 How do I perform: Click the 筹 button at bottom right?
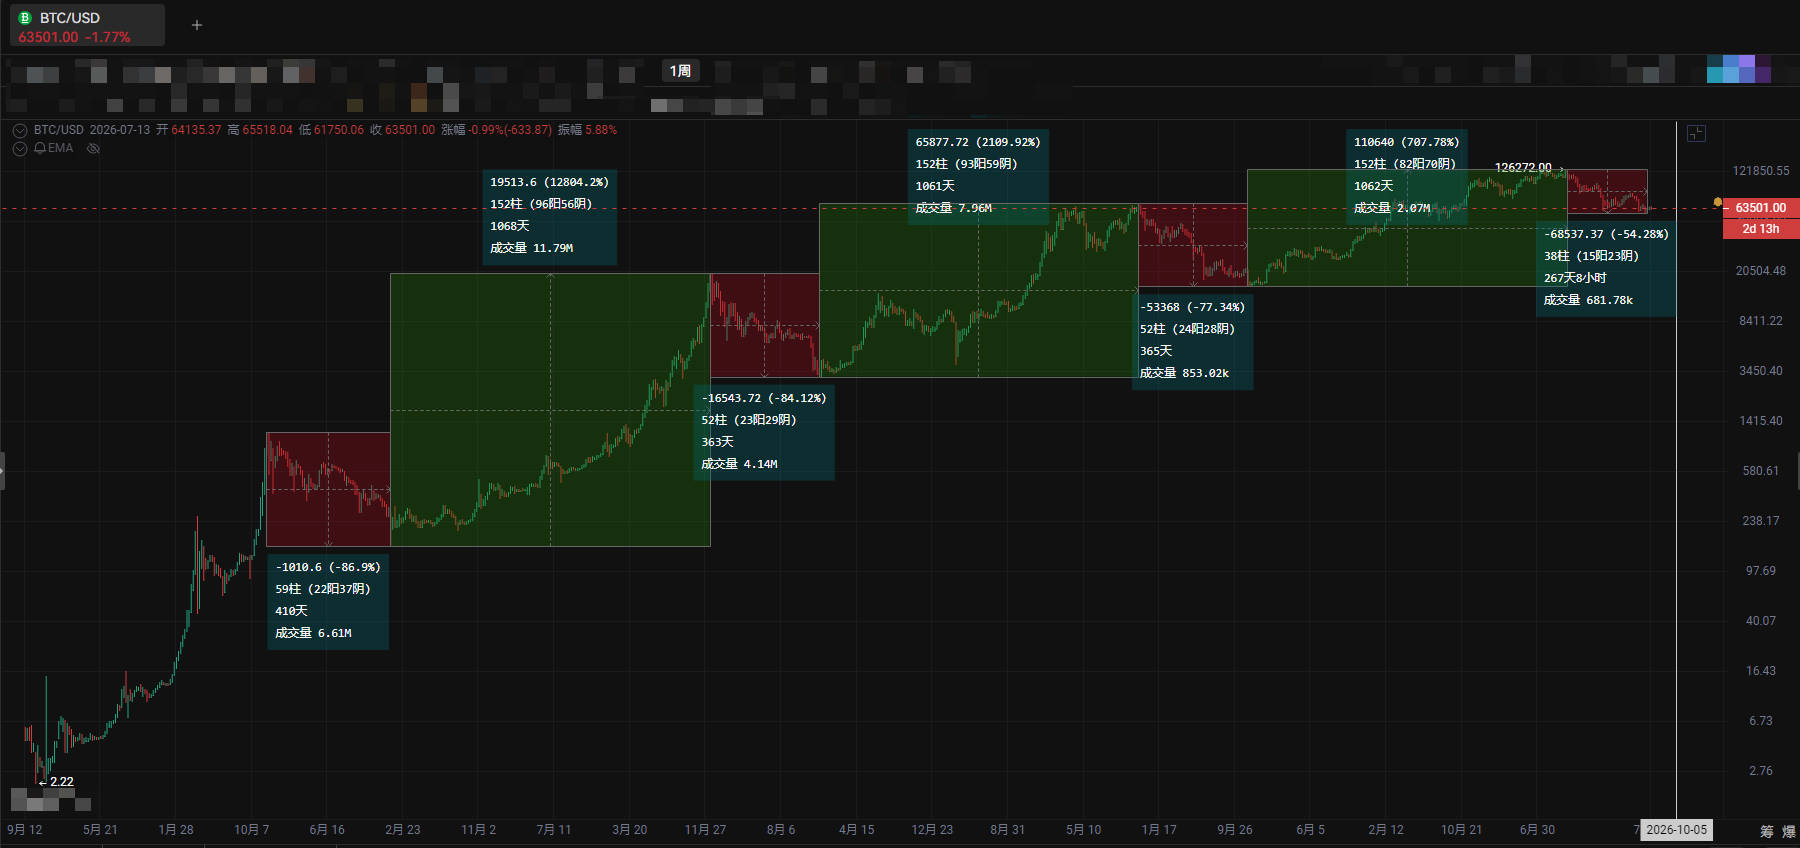click(x=1767, y=831)
